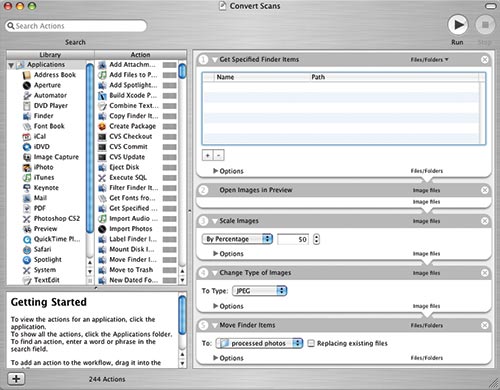This screenshot has width=500, height=390.
Task: Select iDVD in the Library list
Action: [x=42, y=147]
